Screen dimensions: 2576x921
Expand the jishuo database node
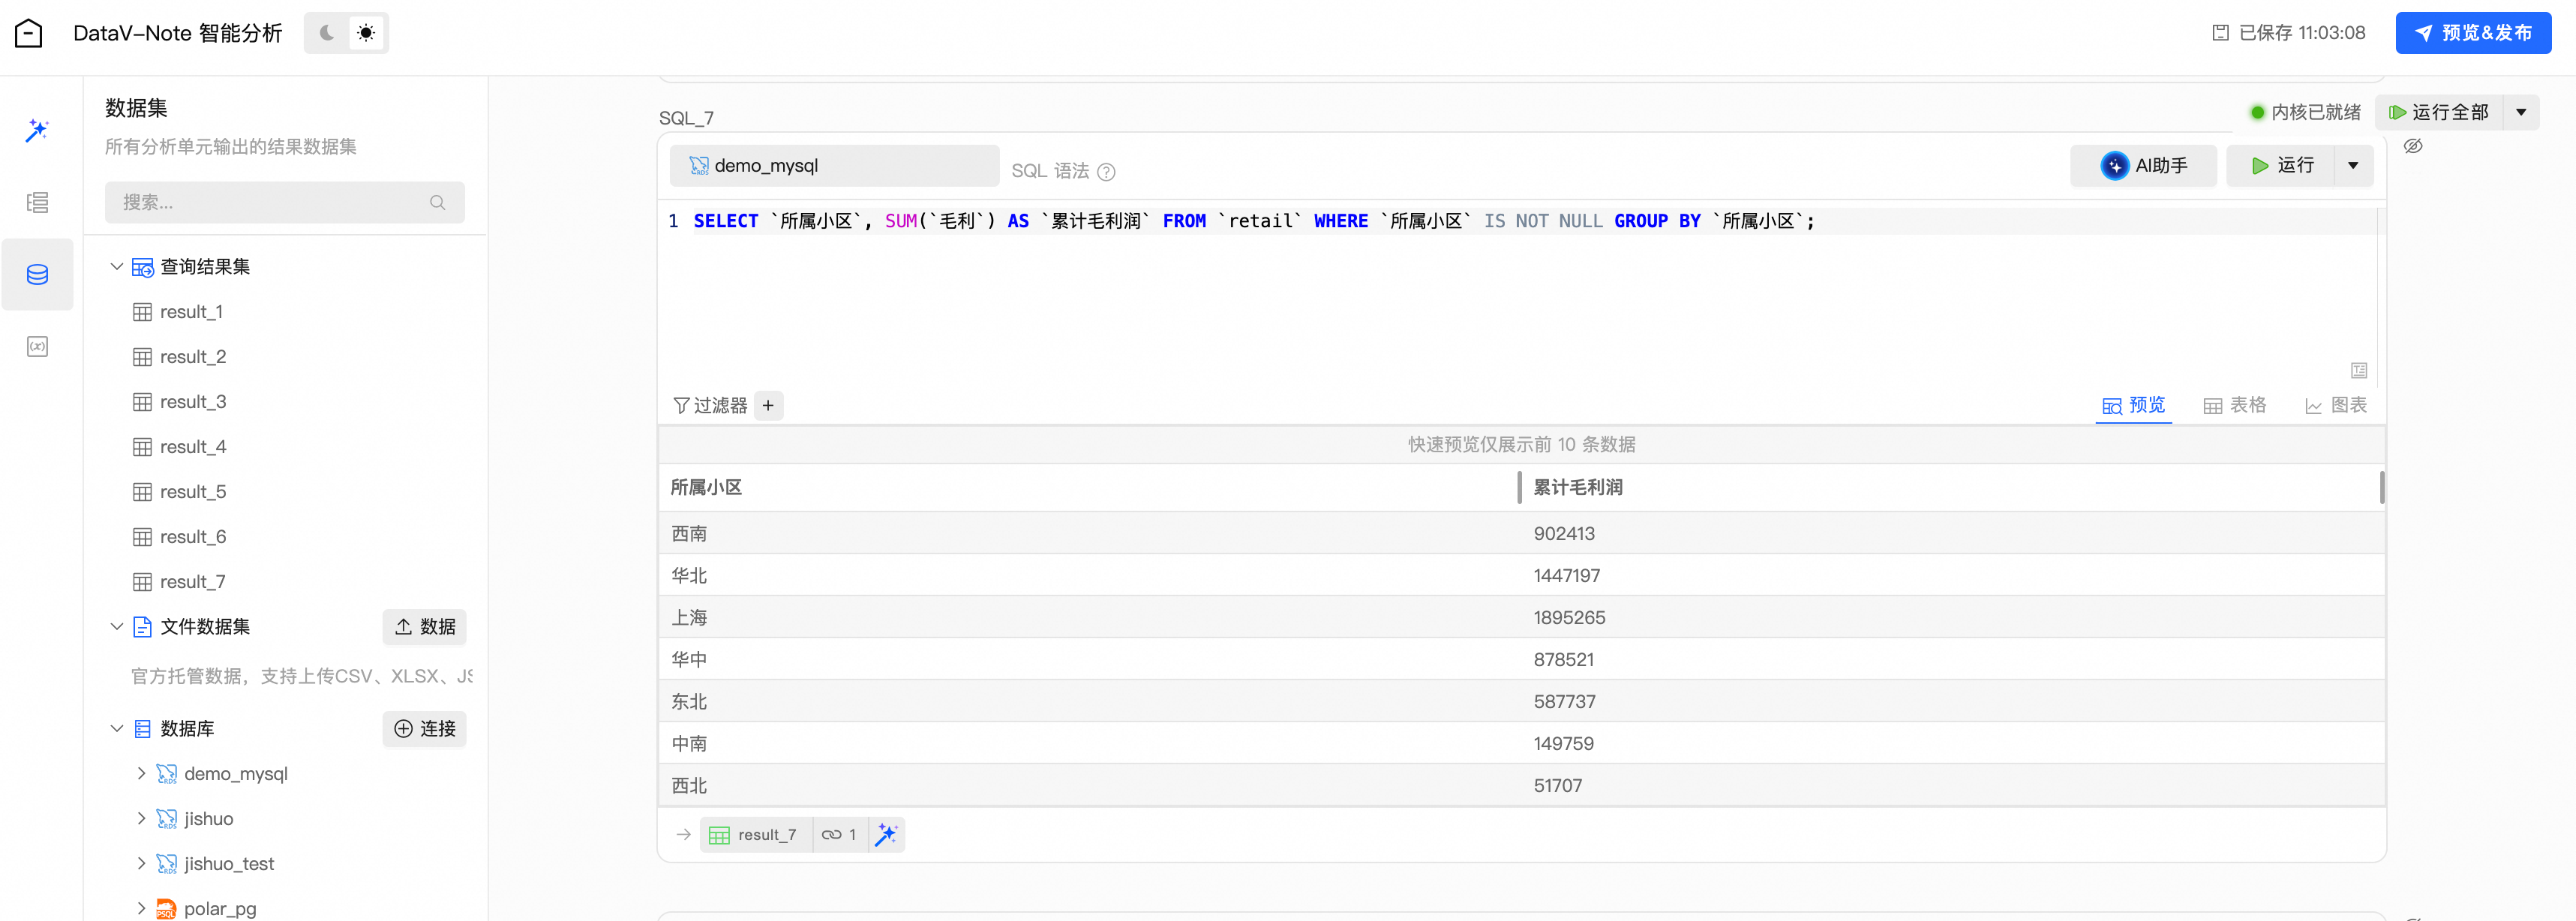[141, 819]
